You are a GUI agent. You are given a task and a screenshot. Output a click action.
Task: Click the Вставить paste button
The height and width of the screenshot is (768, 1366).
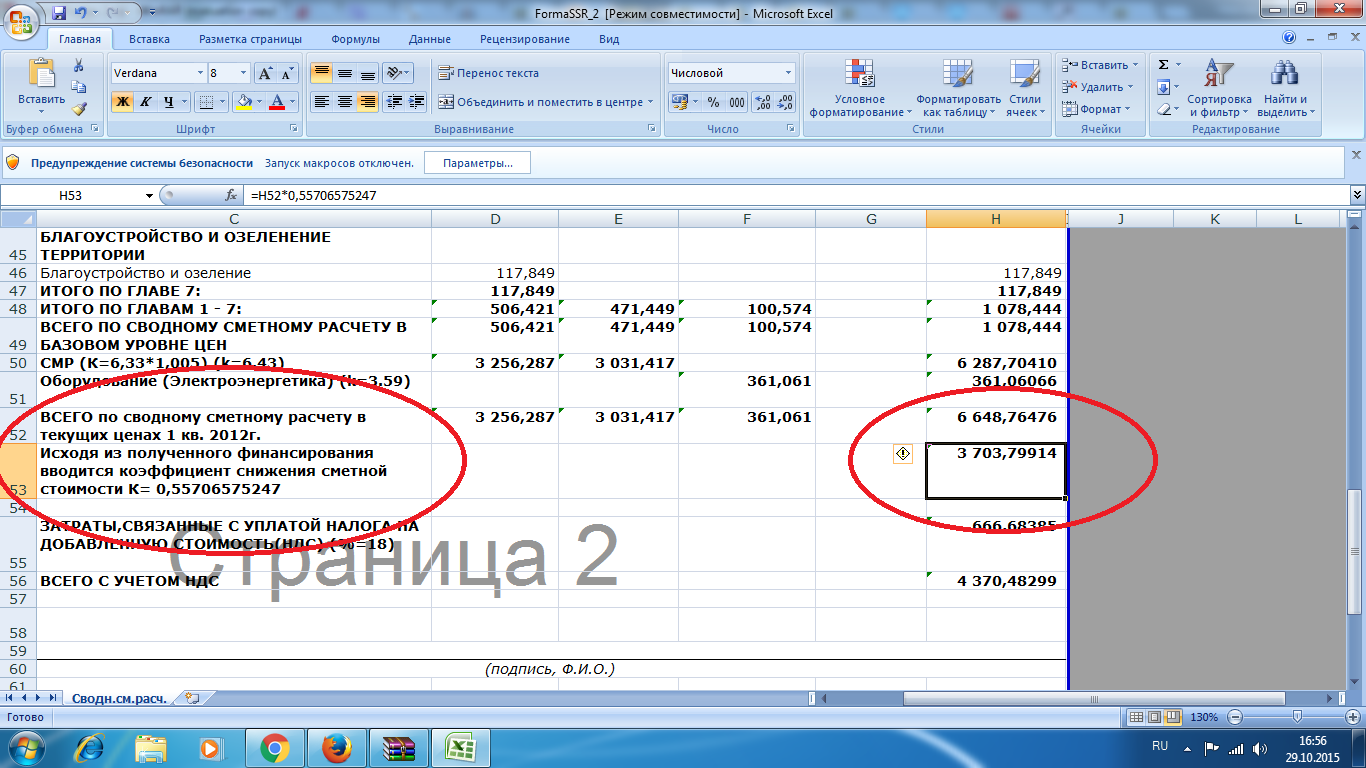pyautogui.click(x=42, y=88)
